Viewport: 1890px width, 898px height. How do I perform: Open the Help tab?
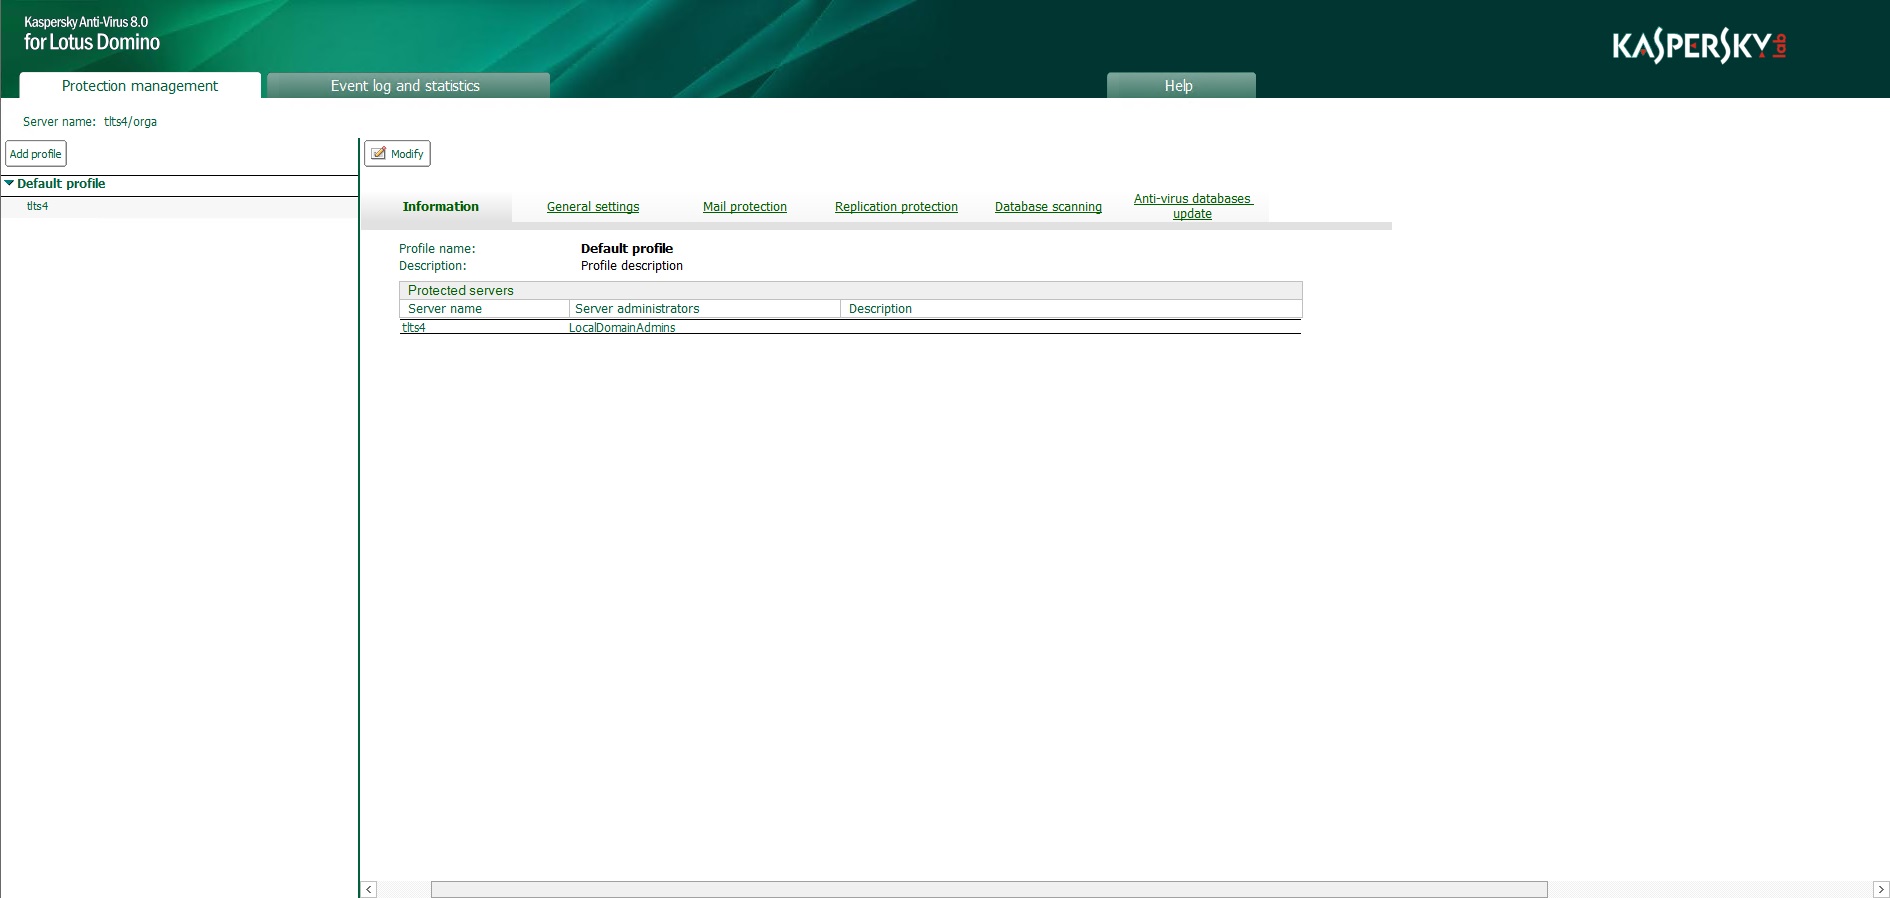(1180, 86)
